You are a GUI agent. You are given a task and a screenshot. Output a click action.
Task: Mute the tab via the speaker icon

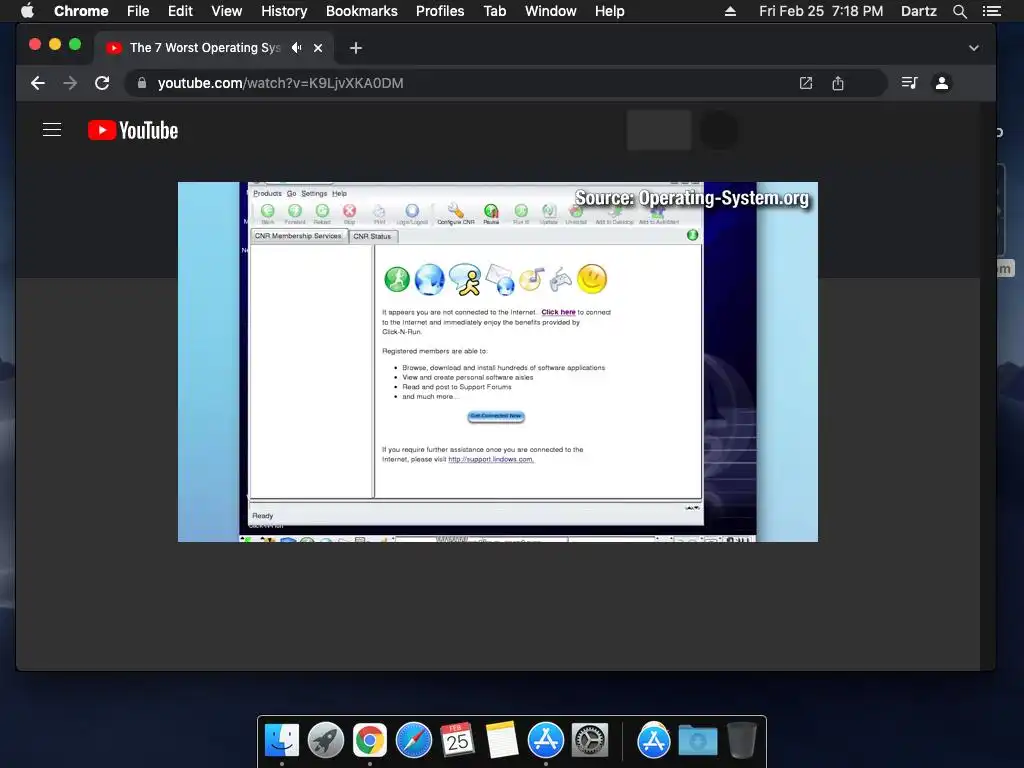296,48
